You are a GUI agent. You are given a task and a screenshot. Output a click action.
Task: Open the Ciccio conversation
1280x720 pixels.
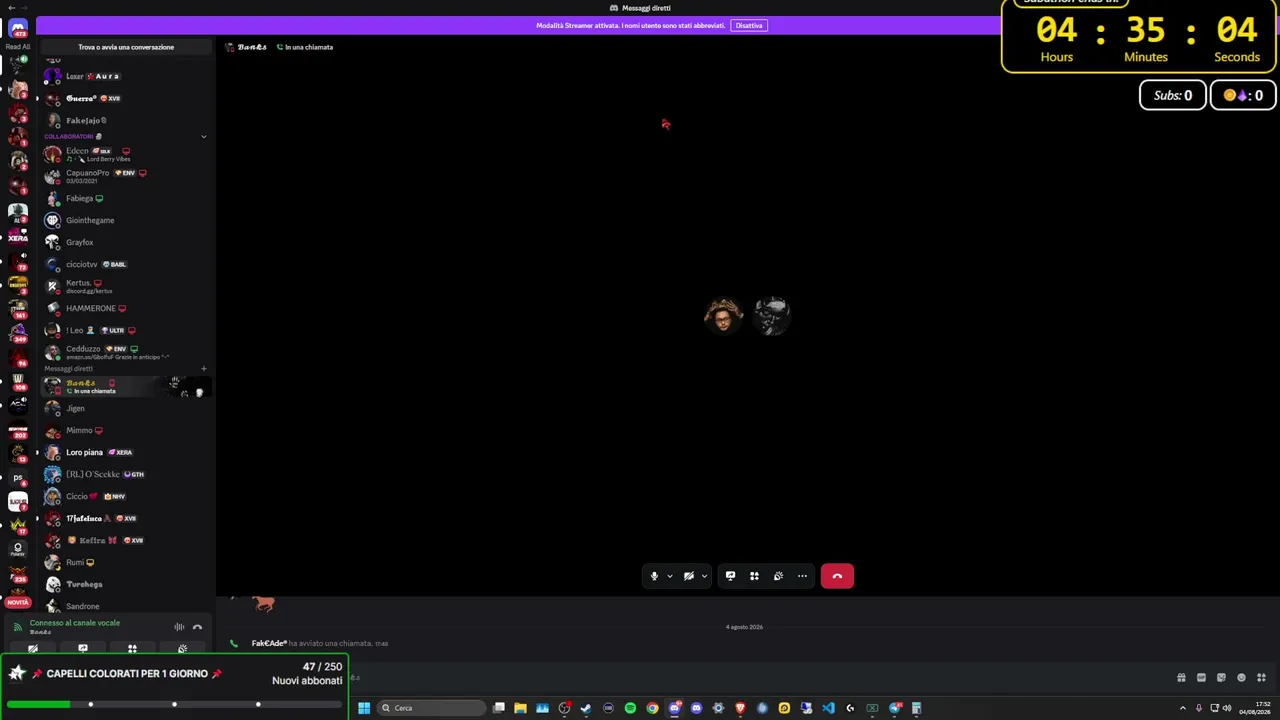coord(124,496)
